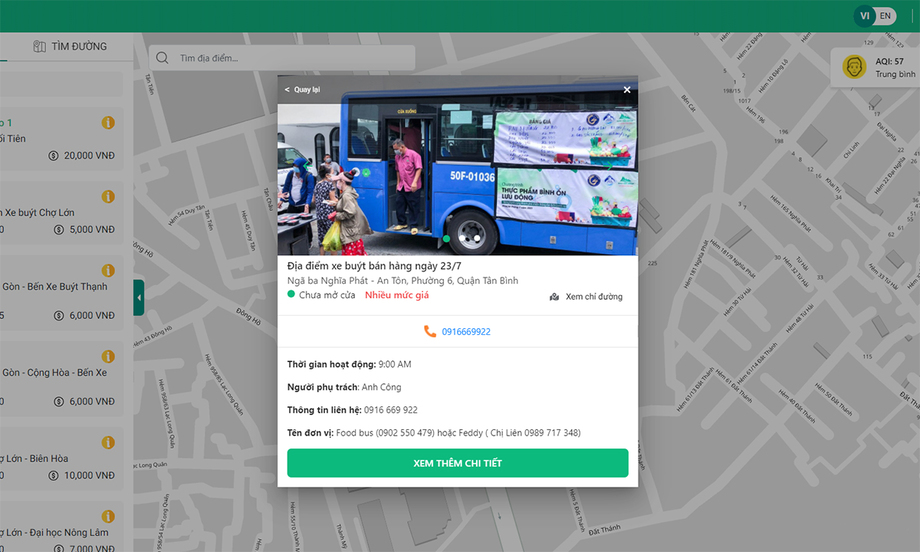Collapse the left sidebar with green arrow

coord(139,297)
